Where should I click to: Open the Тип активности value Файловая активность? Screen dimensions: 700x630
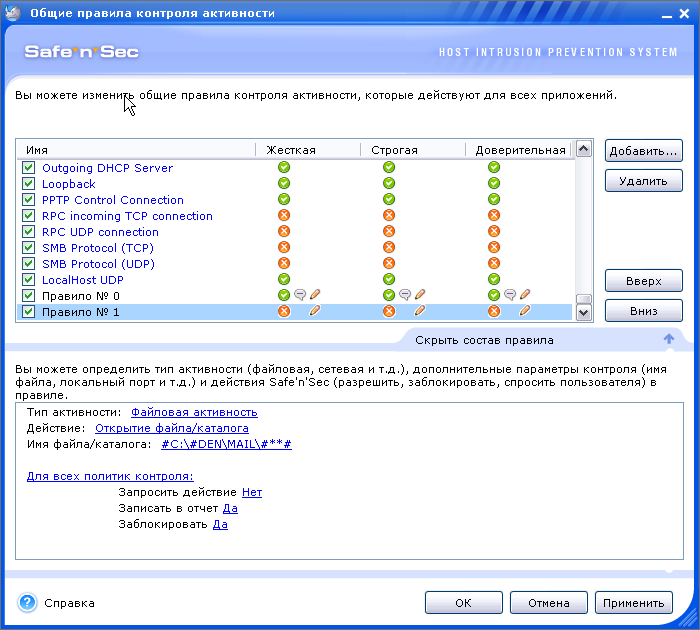point(194,412)
